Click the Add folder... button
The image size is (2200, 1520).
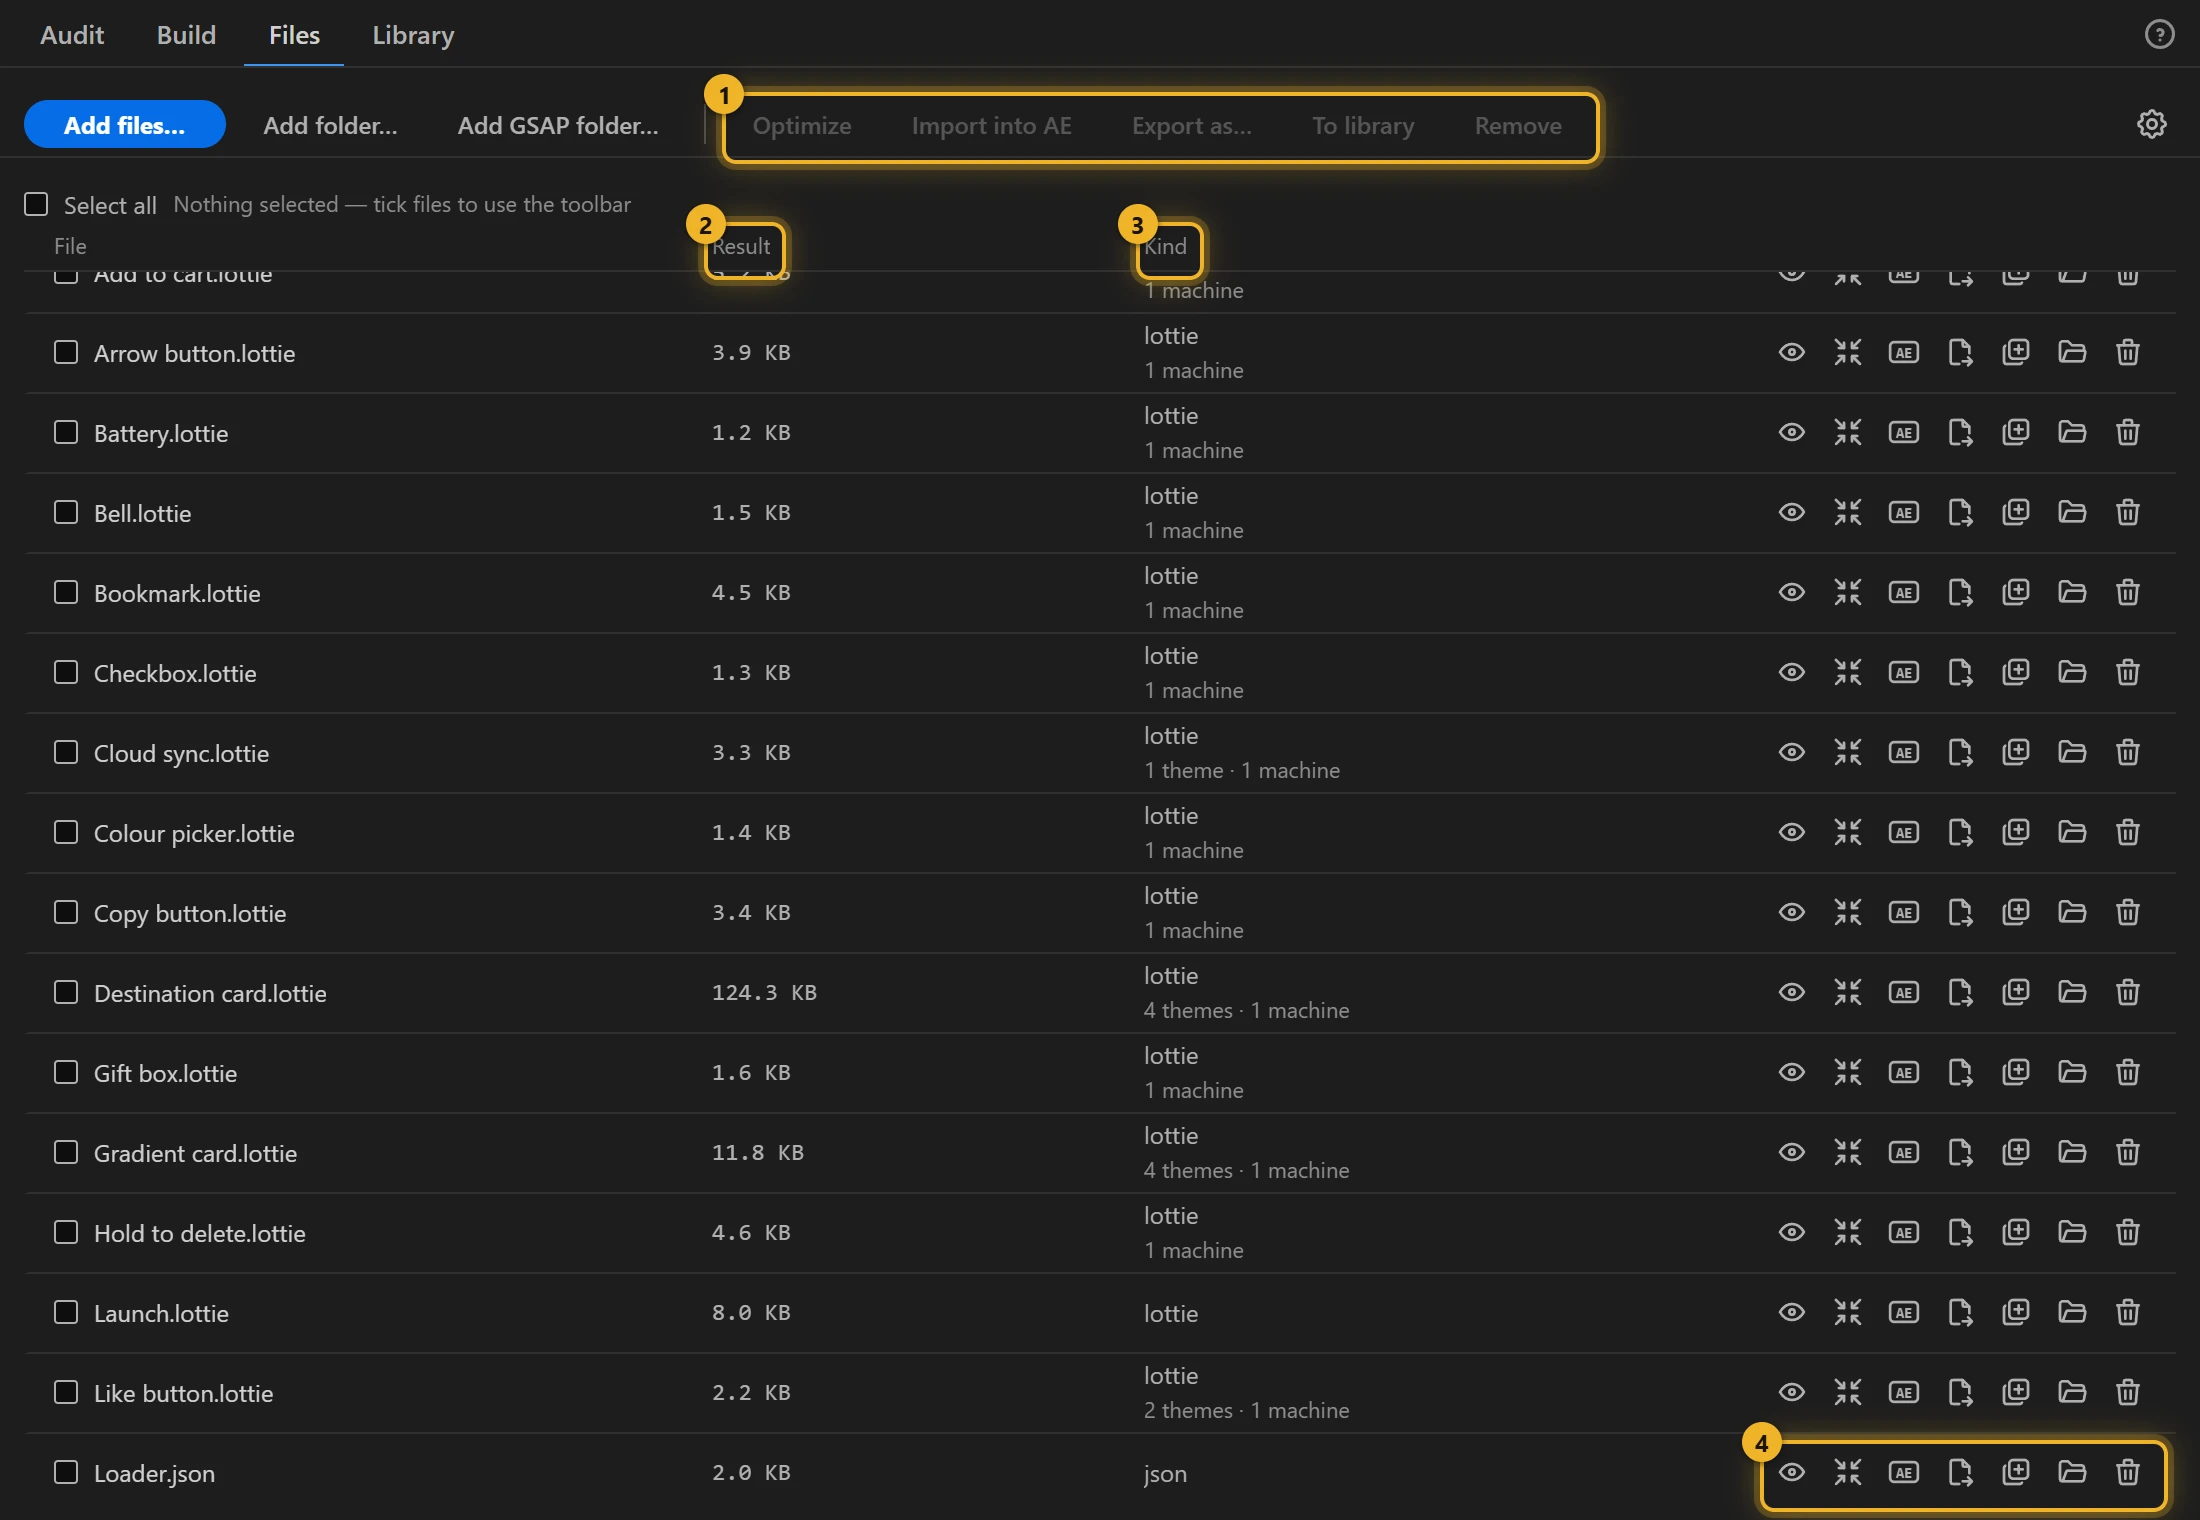tap(330, 125)
